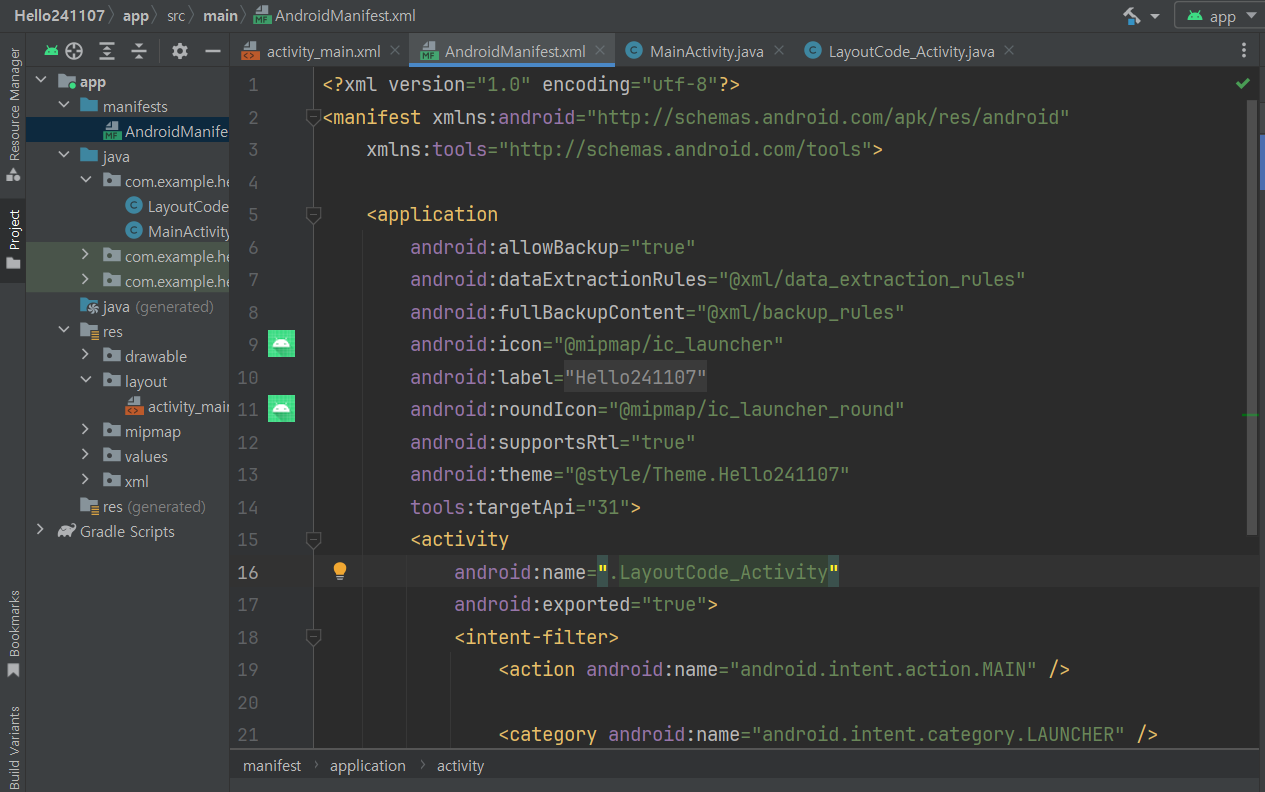Open Build Variants tool window
Image resolution: width=1265 pixels, height=792 pixels.
point(13,747)
